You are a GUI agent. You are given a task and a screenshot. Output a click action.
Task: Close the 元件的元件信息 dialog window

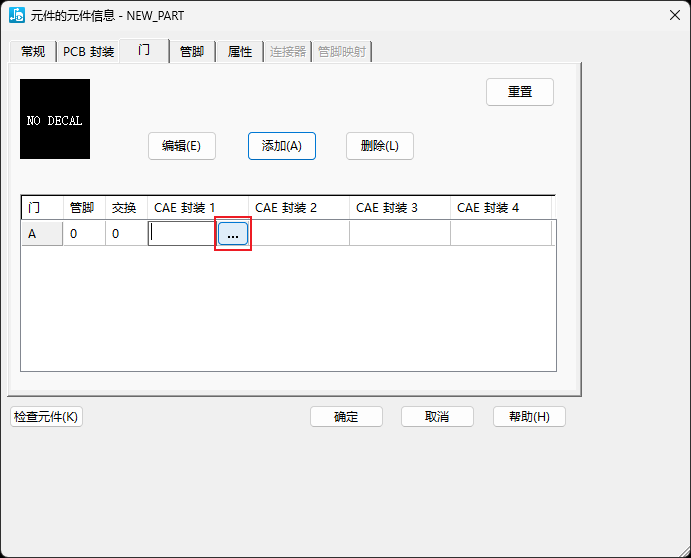click(674, 16)
